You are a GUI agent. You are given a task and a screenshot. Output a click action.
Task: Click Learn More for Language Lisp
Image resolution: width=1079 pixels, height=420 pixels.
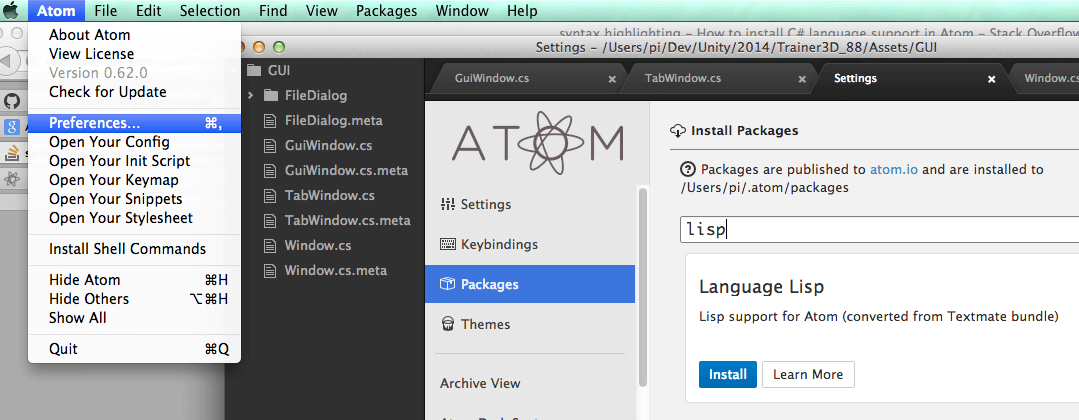808,374
